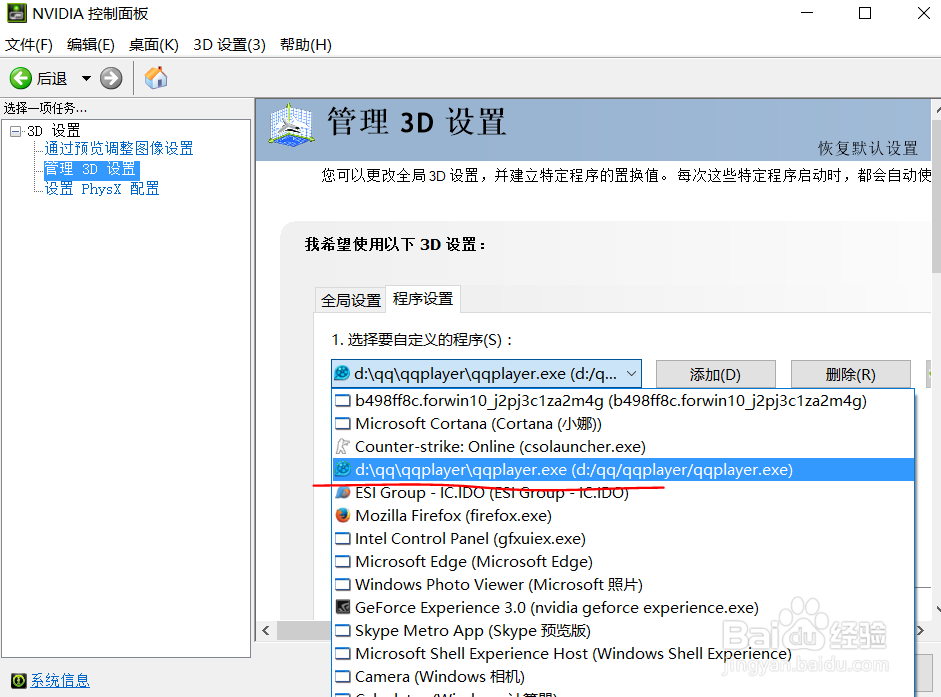Click the 添加(D) button
This screenshot has height=697, width=941.
point(715,375)
